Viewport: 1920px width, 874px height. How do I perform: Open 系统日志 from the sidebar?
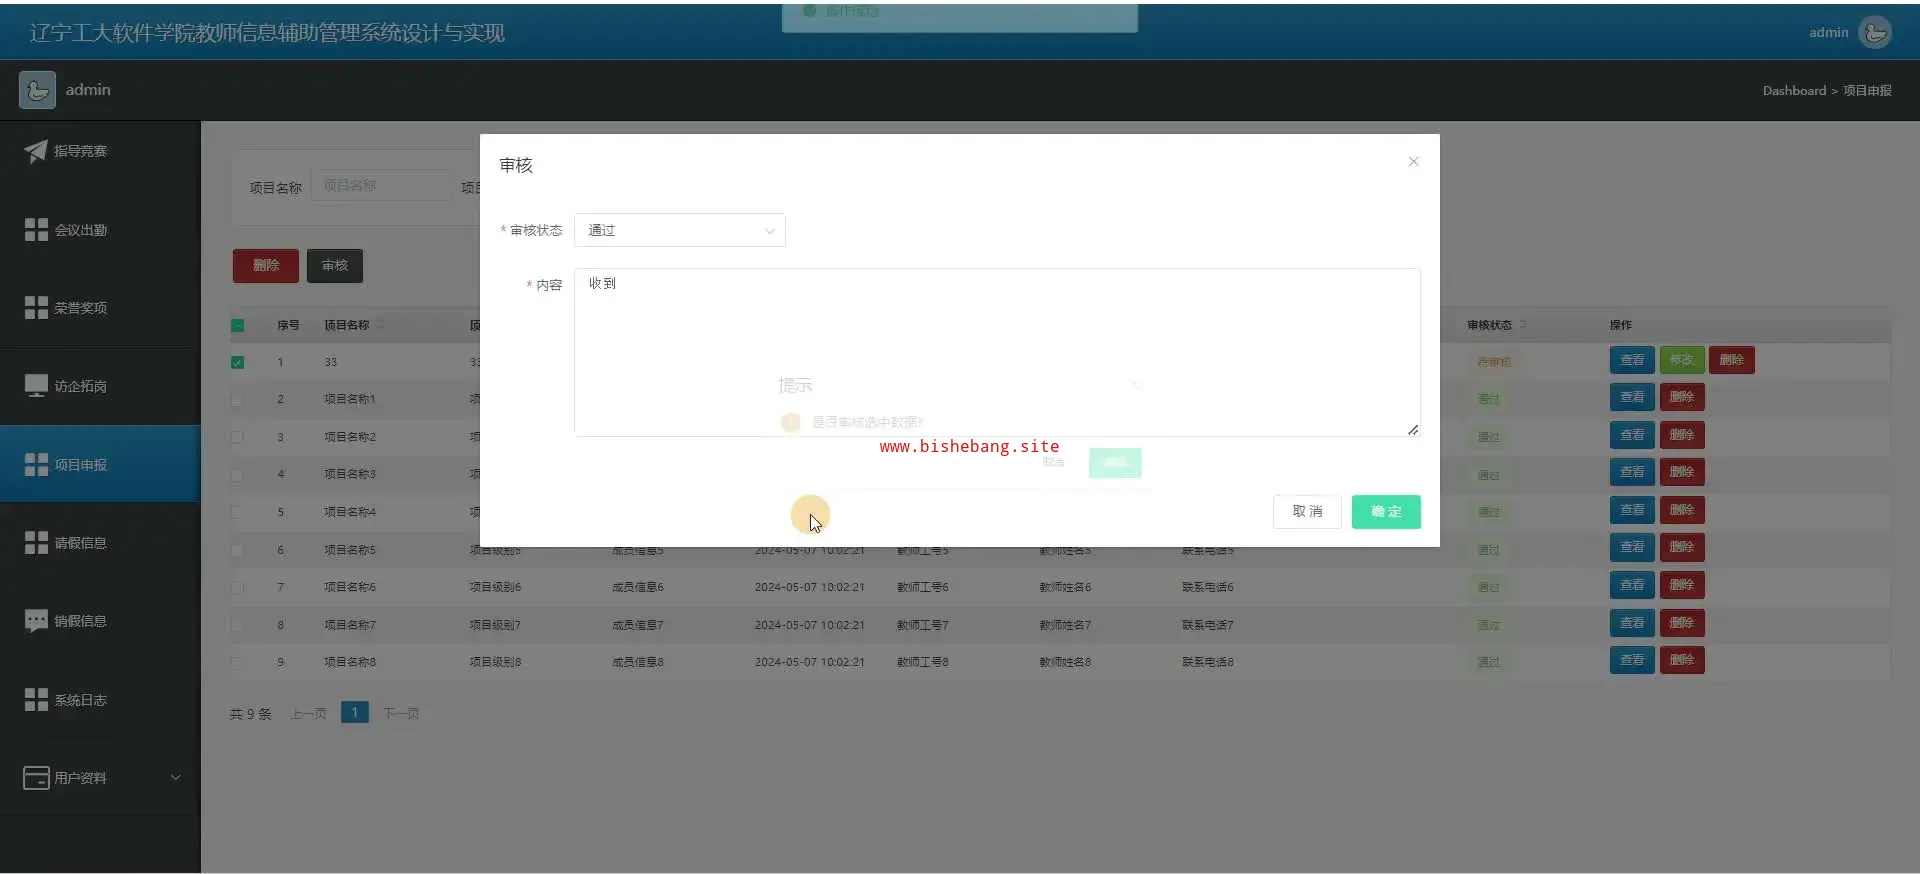pos(100,700)
